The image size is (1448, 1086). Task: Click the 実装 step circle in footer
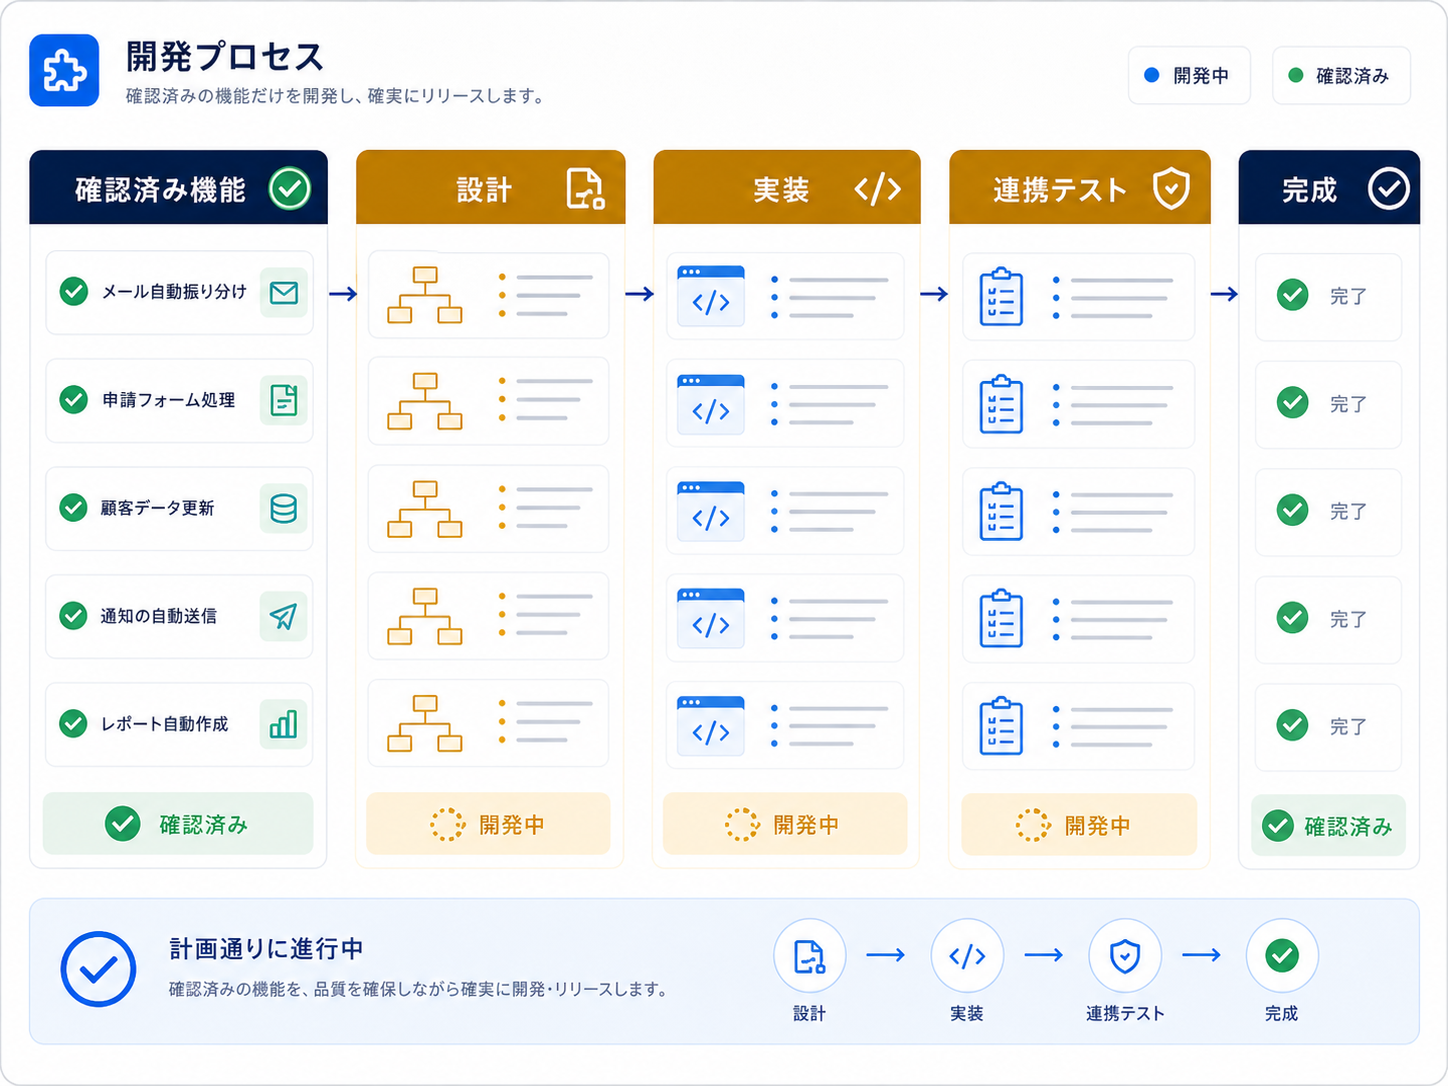tap(967, 955)
